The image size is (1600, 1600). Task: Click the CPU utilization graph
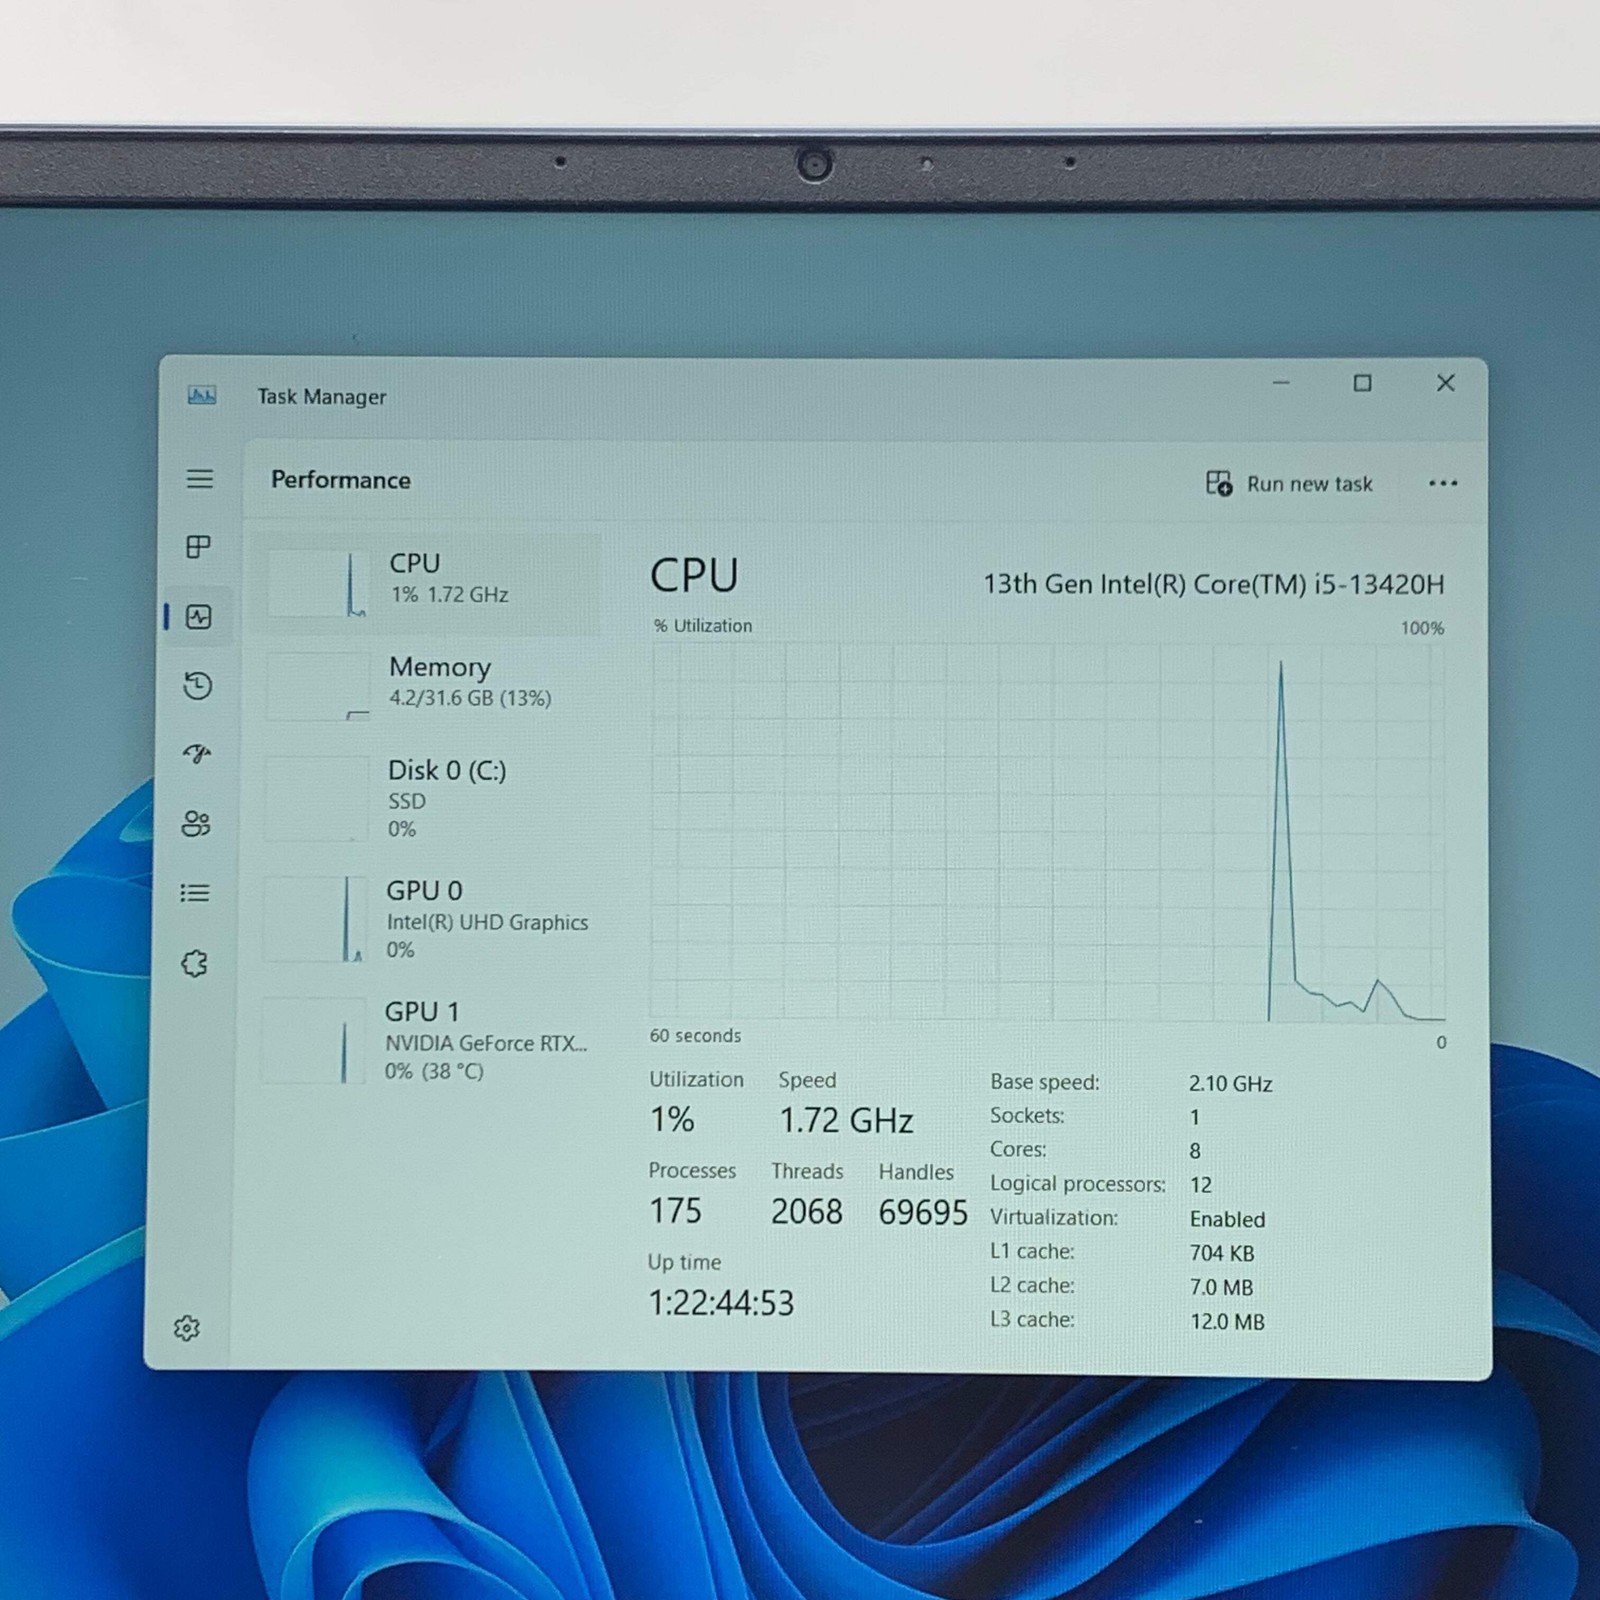coord(1047,832)
